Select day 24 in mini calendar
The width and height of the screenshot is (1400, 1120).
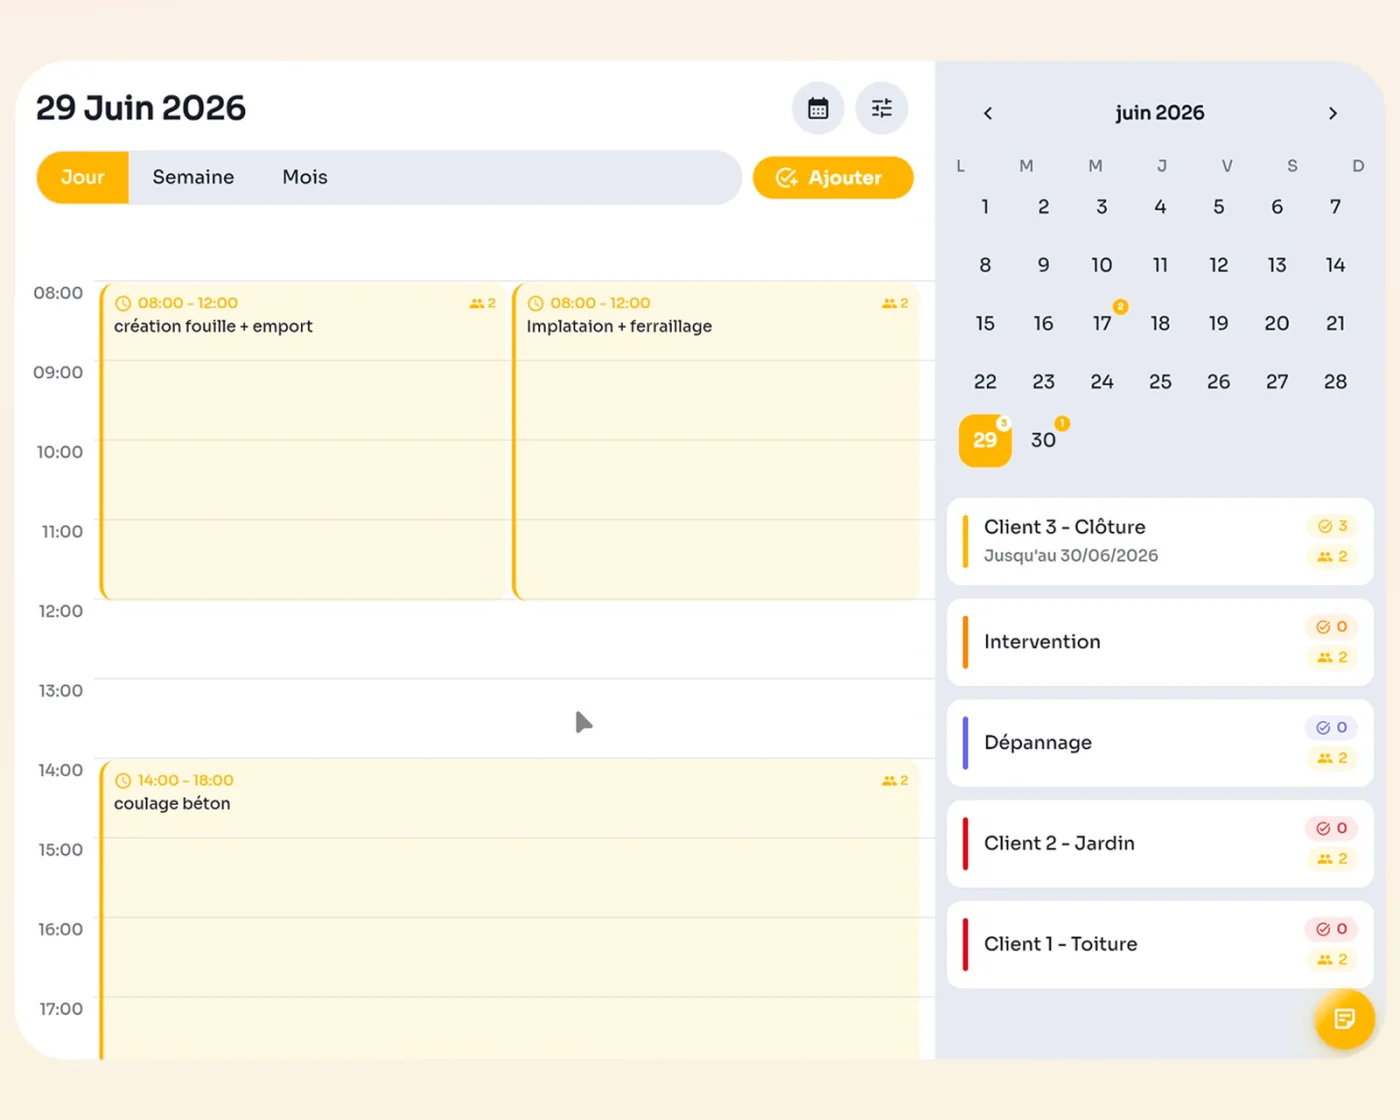point(1102,382)
